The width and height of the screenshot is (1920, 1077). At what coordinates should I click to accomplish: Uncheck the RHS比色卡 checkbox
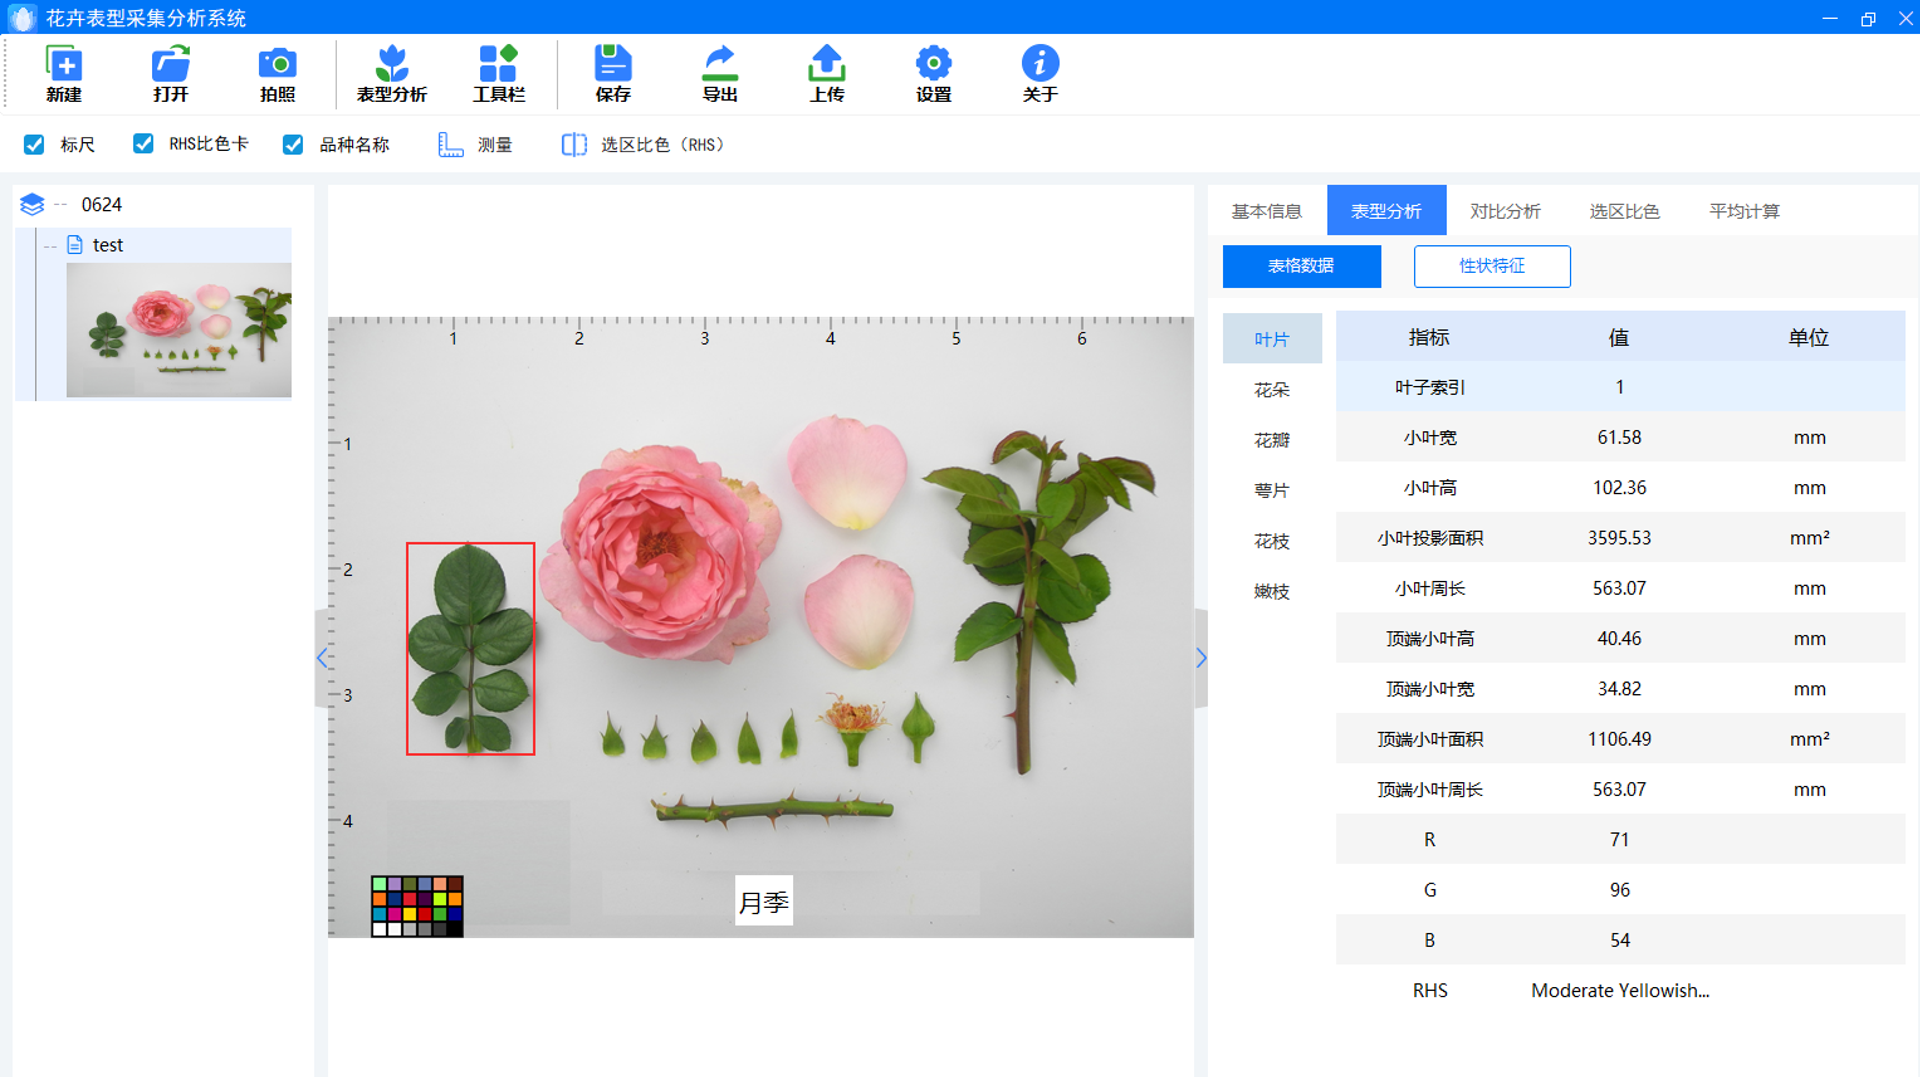coord(144,145)
